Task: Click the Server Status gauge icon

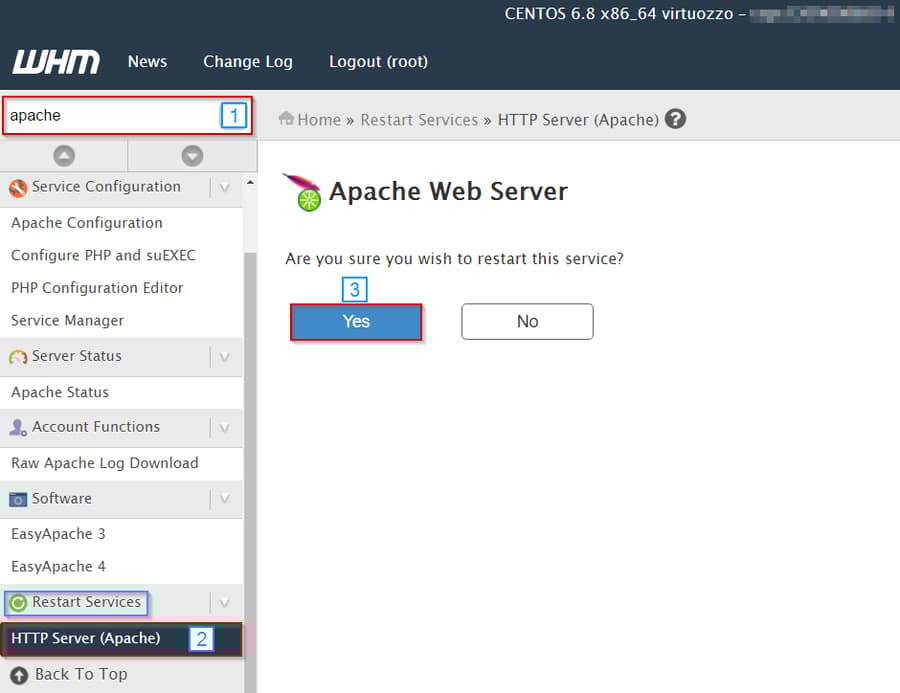Action: (x=18, y=356)
